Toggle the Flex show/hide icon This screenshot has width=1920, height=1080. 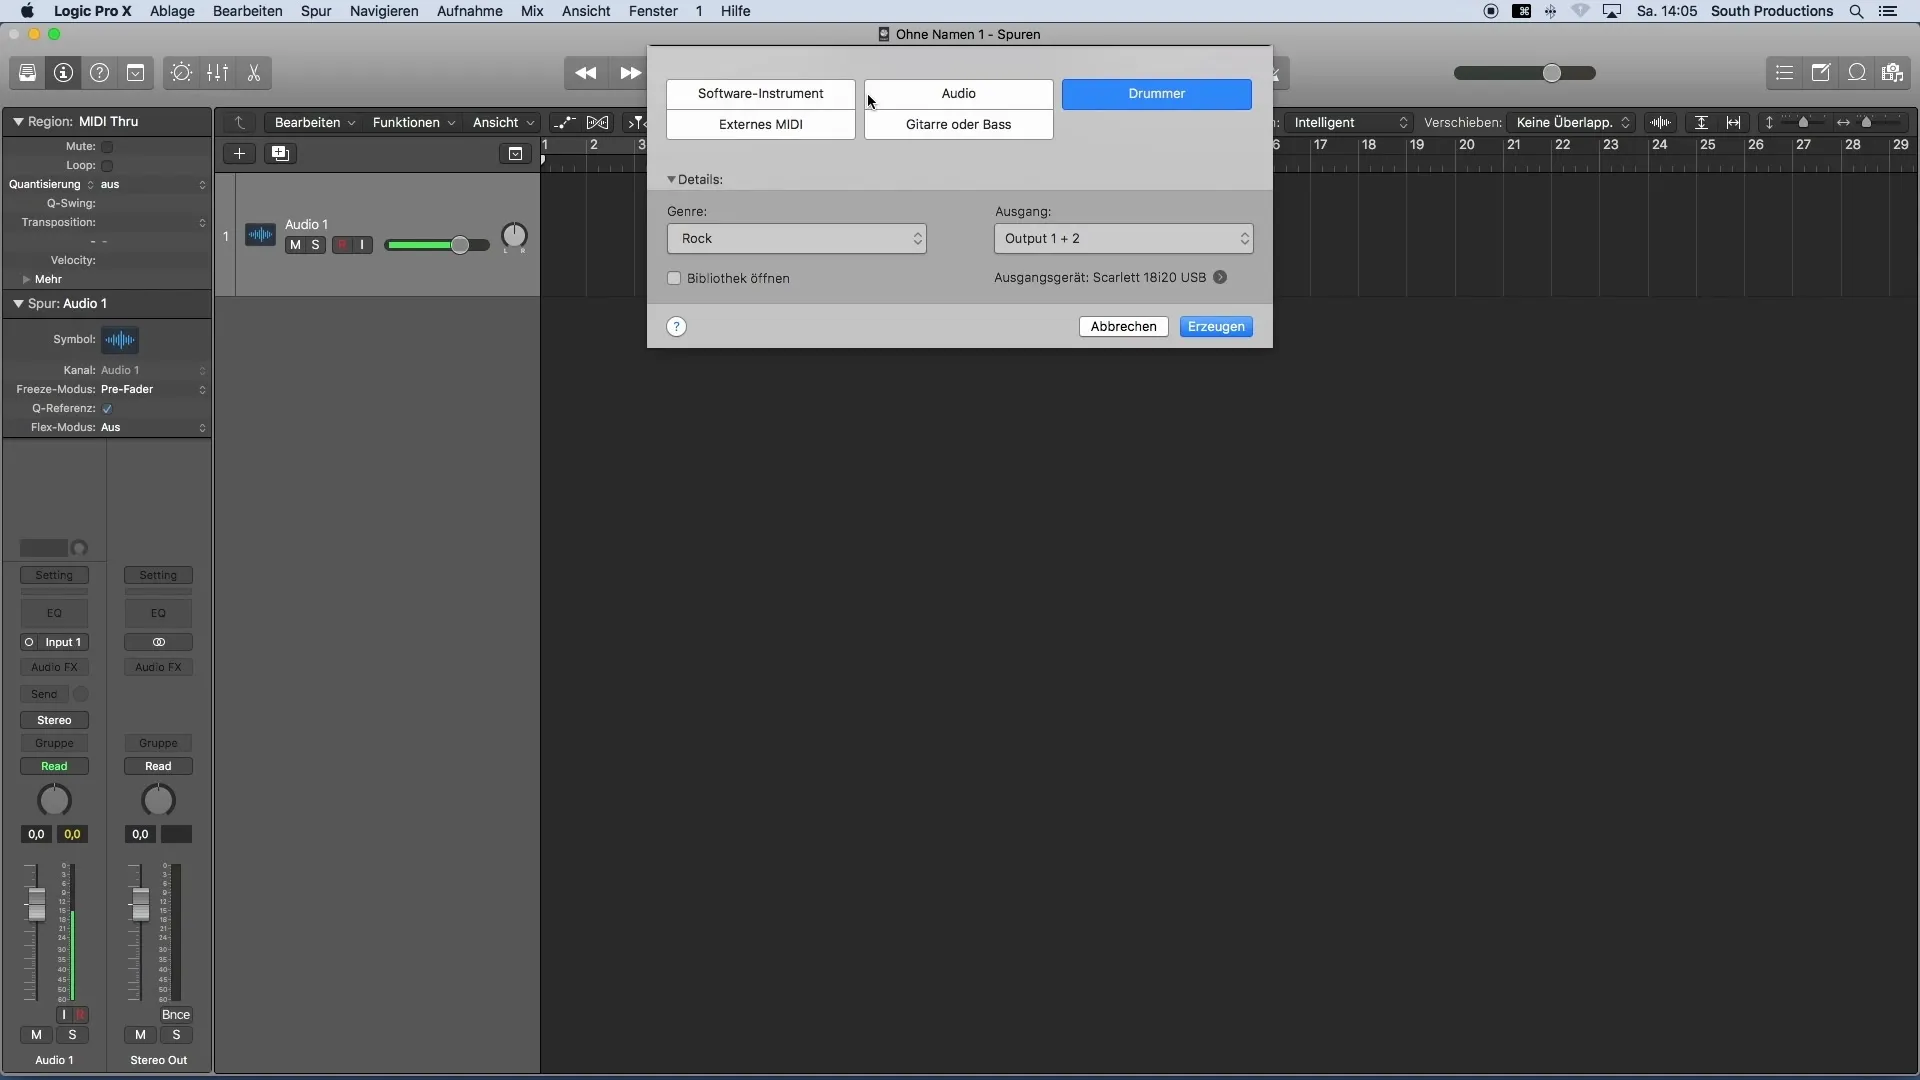[x=598, y=122]
